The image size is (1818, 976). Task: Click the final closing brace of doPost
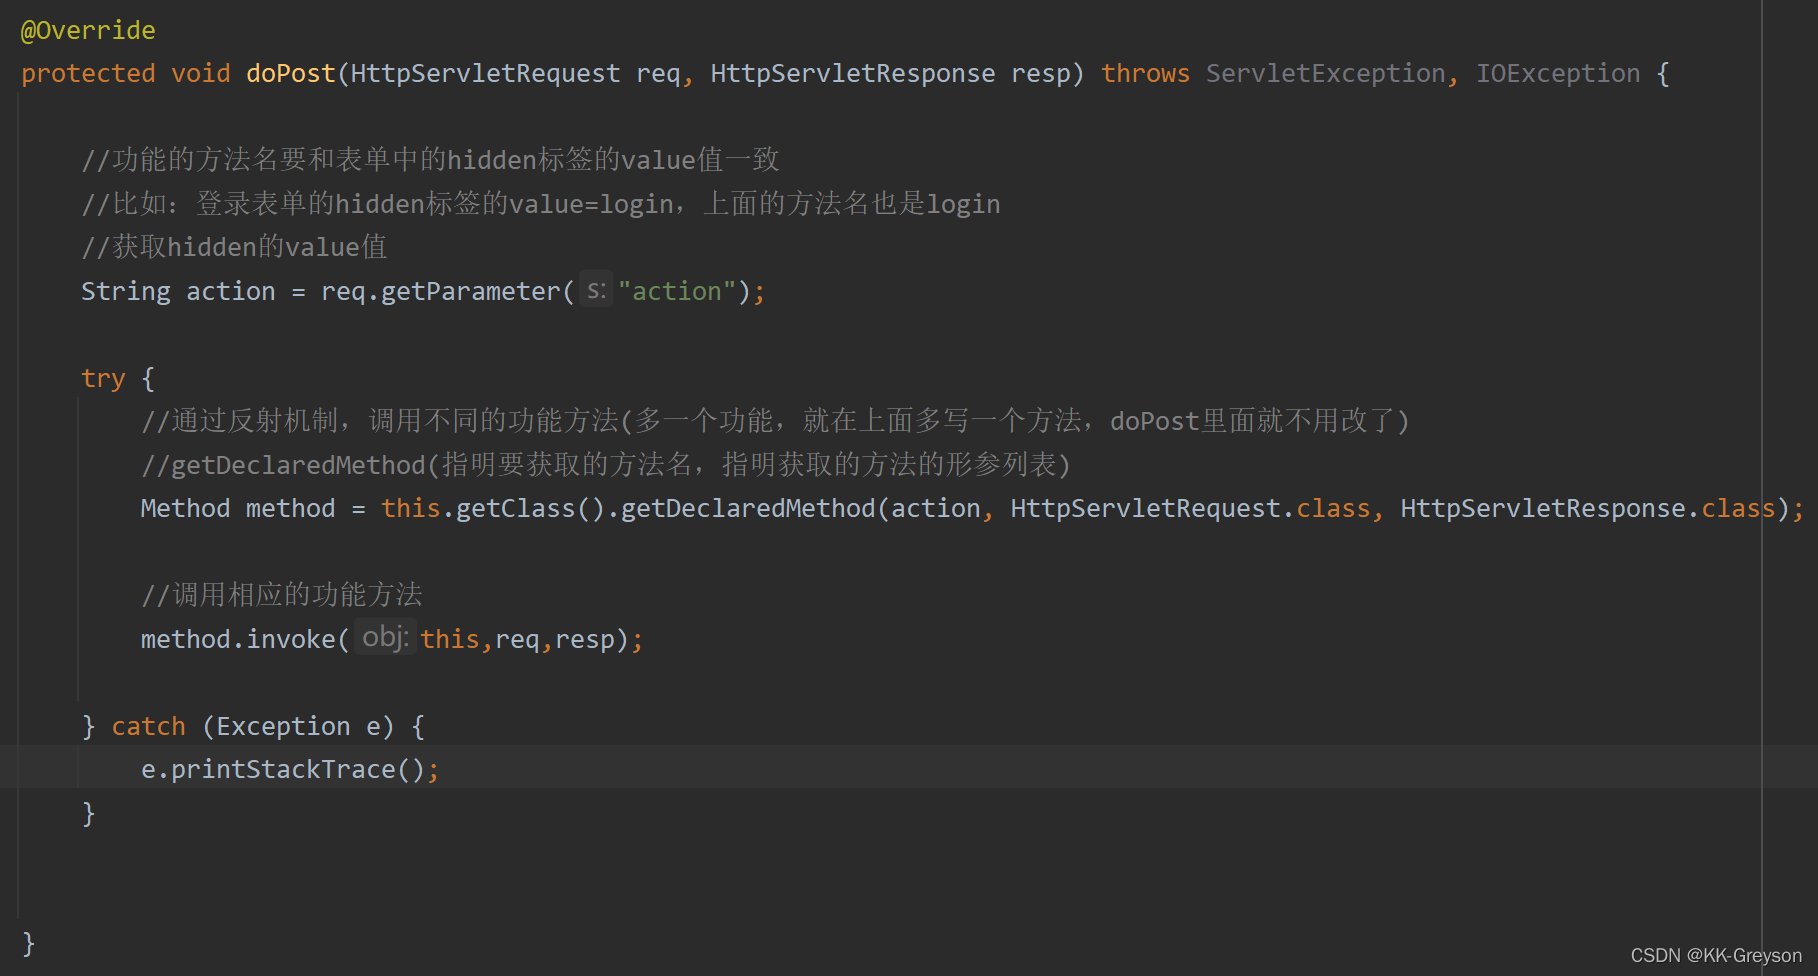pyautogui.click(x=28, y=944)
